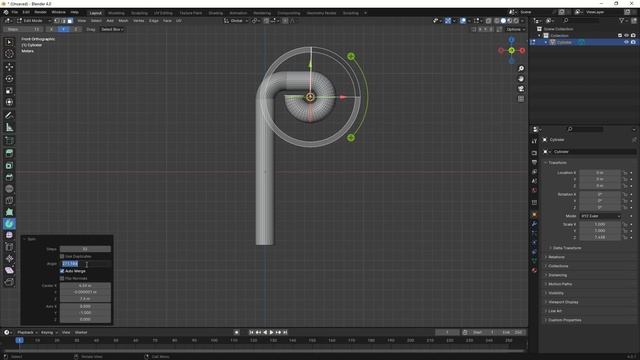Open the Modifiers wrench properties tab

pos(534,224)
